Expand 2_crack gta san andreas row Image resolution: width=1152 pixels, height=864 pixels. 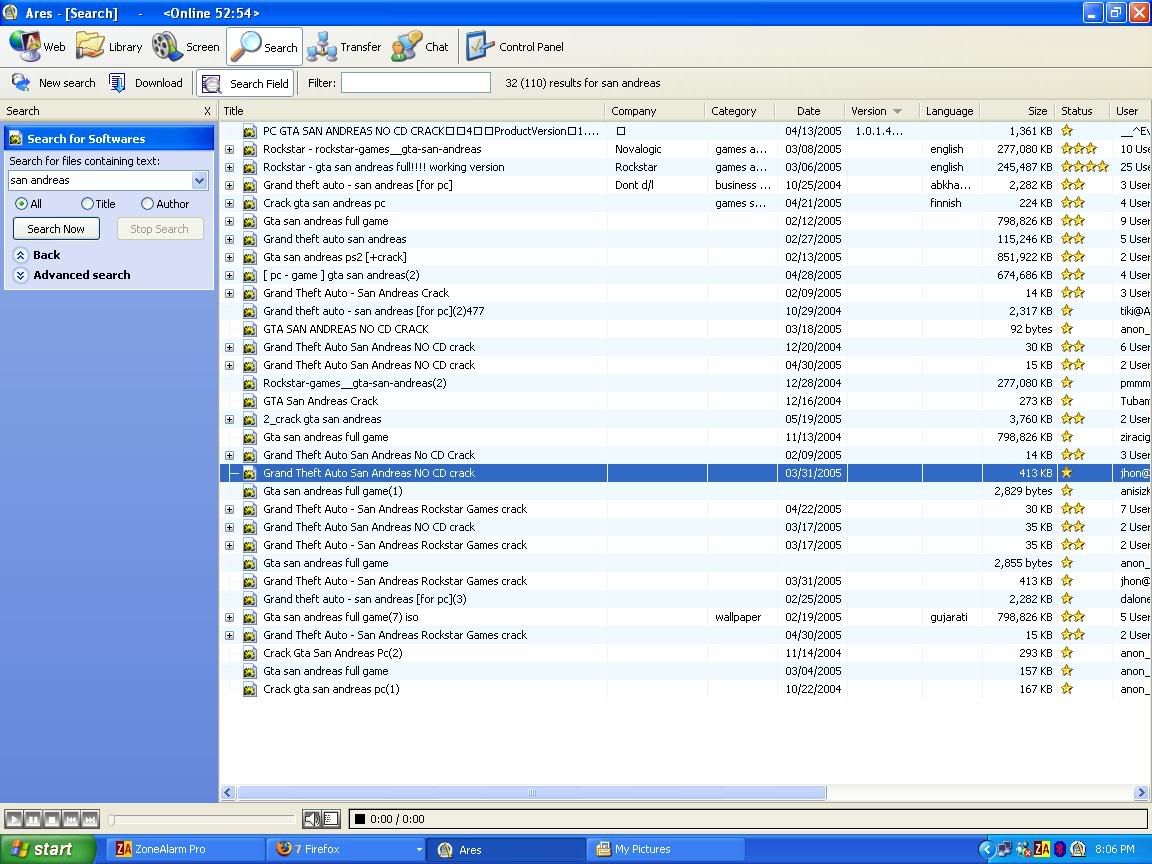click(x=229, y=419)
